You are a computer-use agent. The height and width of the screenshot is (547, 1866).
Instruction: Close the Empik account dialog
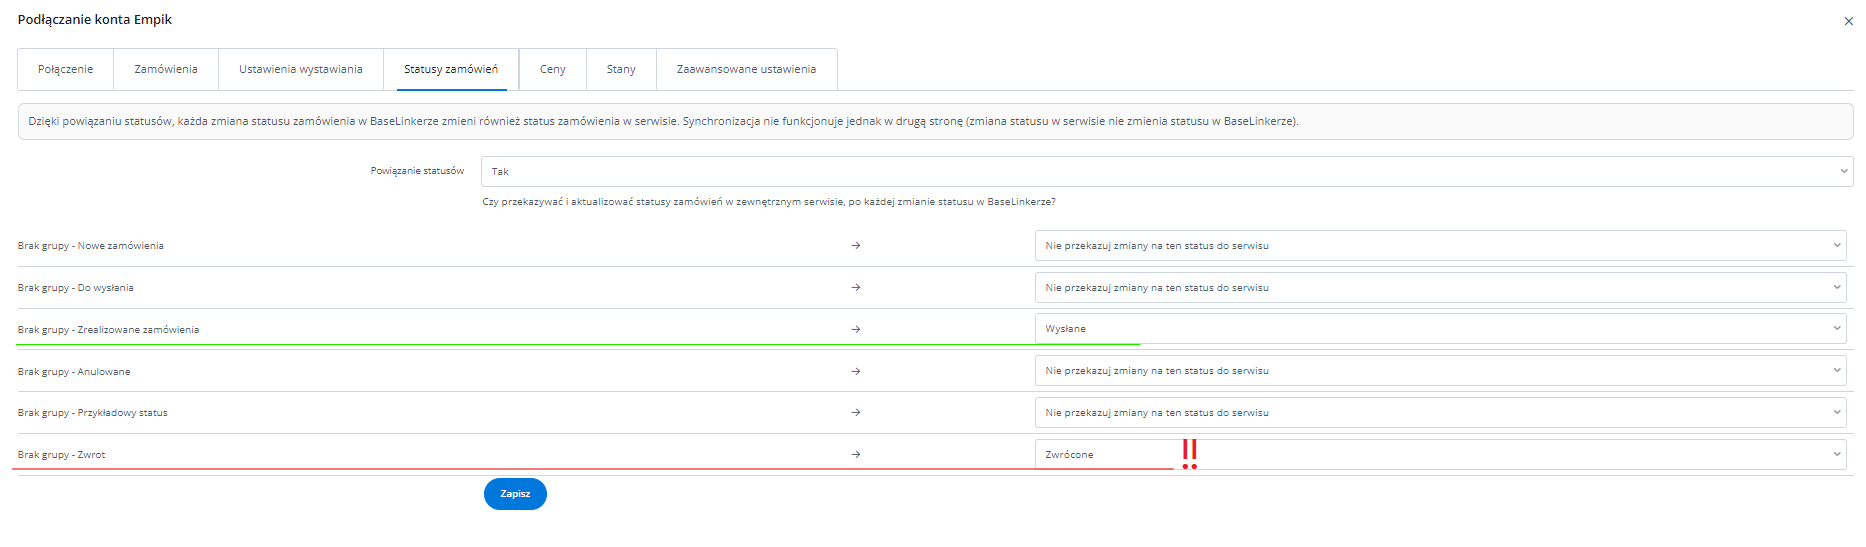click(1848, 21)
